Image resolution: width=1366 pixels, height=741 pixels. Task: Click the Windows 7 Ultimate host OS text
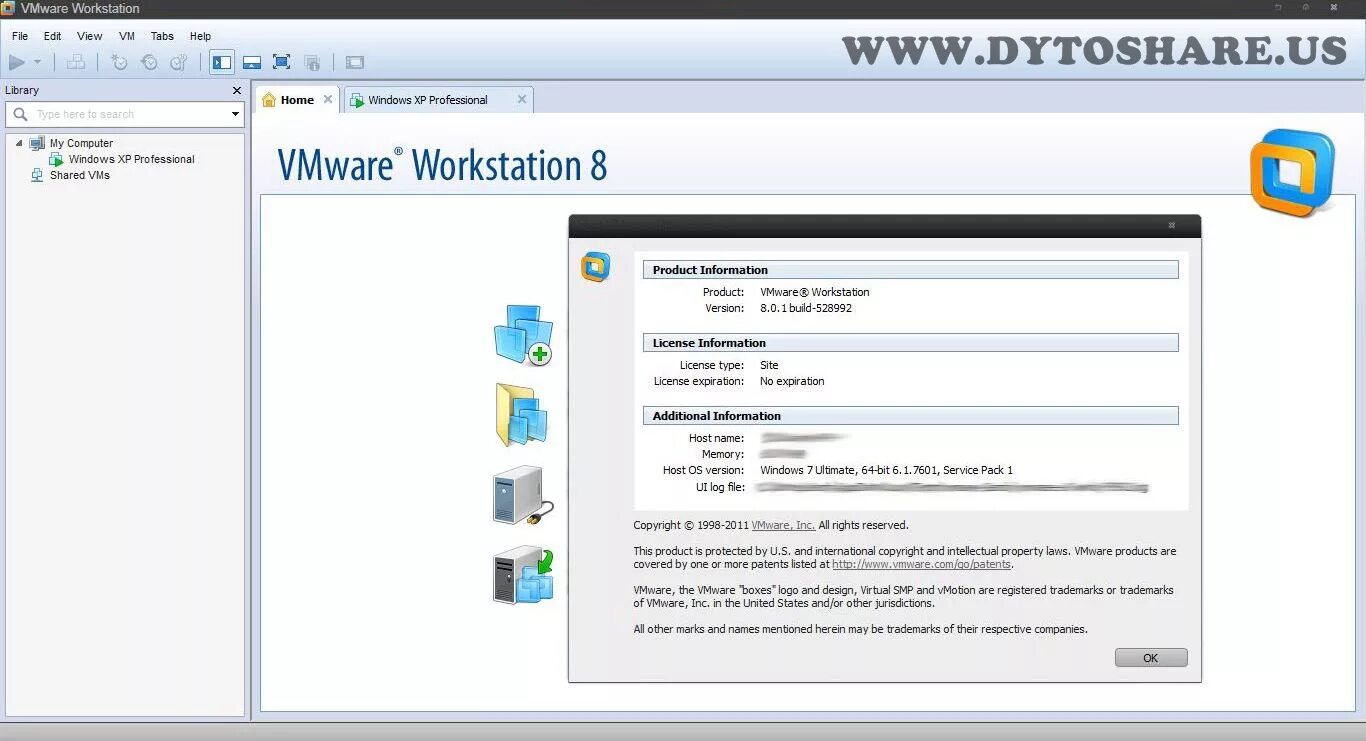click(886, 470)
